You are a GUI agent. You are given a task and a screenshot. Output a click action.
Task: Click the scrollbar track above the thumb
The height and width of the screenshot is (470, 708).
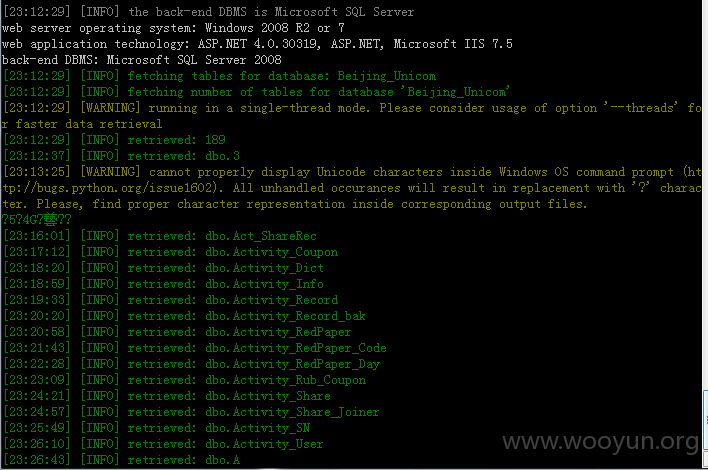tap(706, 194)
